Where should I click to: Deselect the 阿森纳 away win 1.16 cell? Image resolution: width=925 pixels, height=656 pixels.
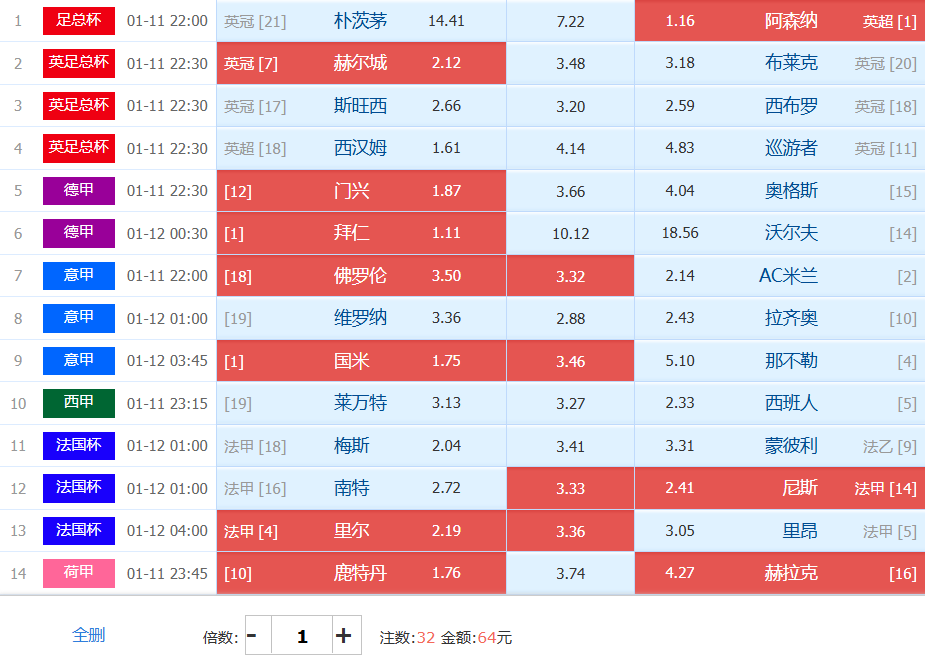click(779, 21)
